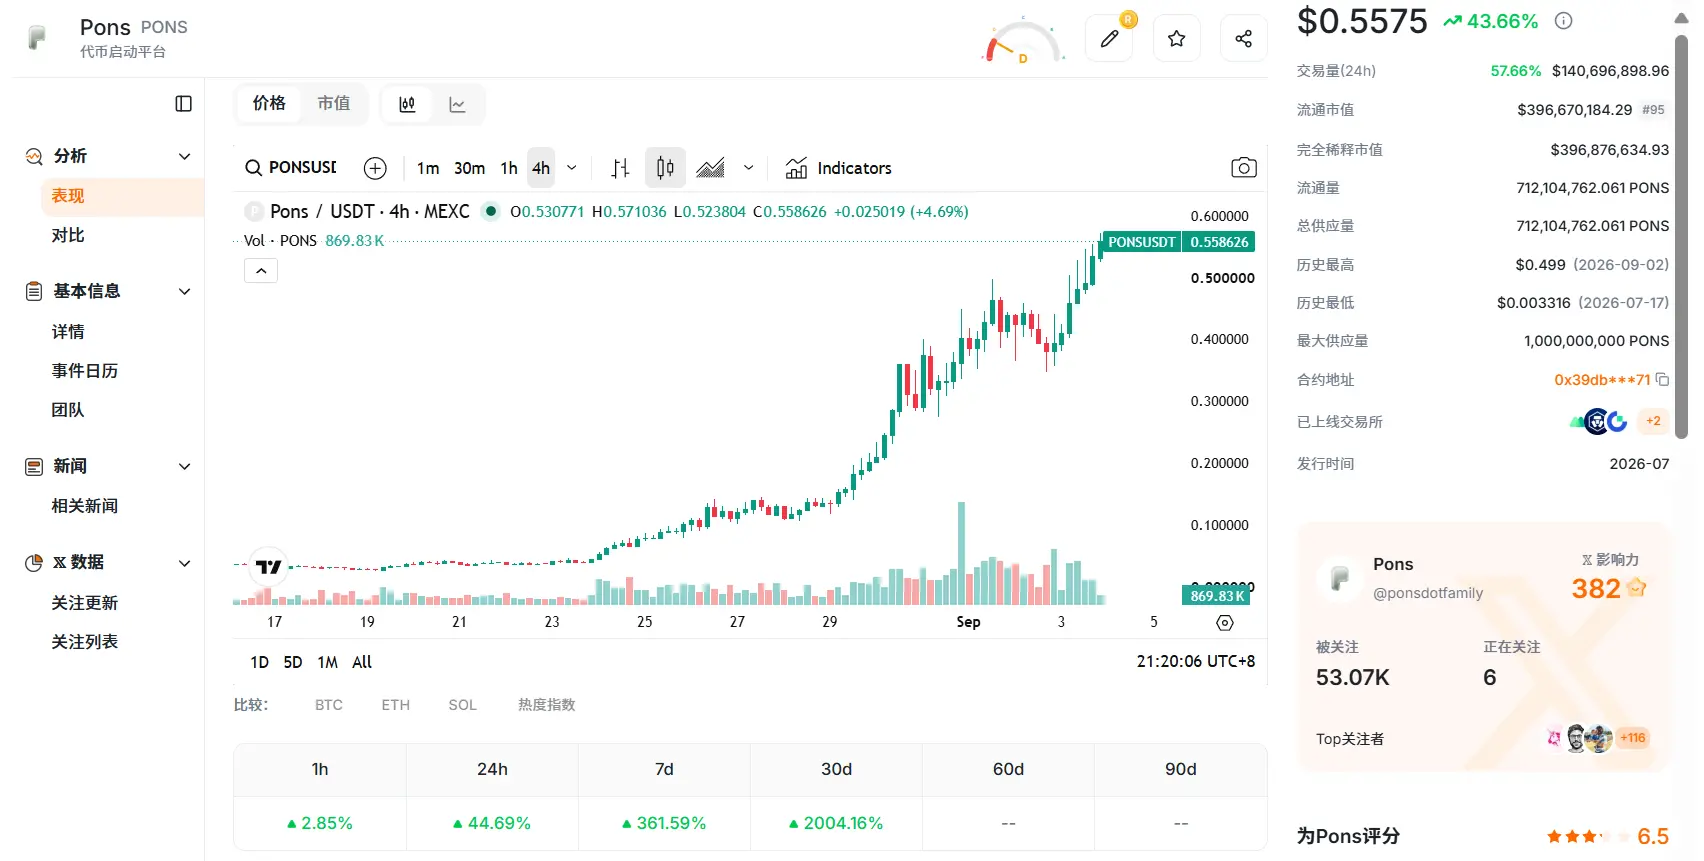Collapse the sidebar panel icon
This screenshot has width=1704, height=861.
[x=183, y=104]
